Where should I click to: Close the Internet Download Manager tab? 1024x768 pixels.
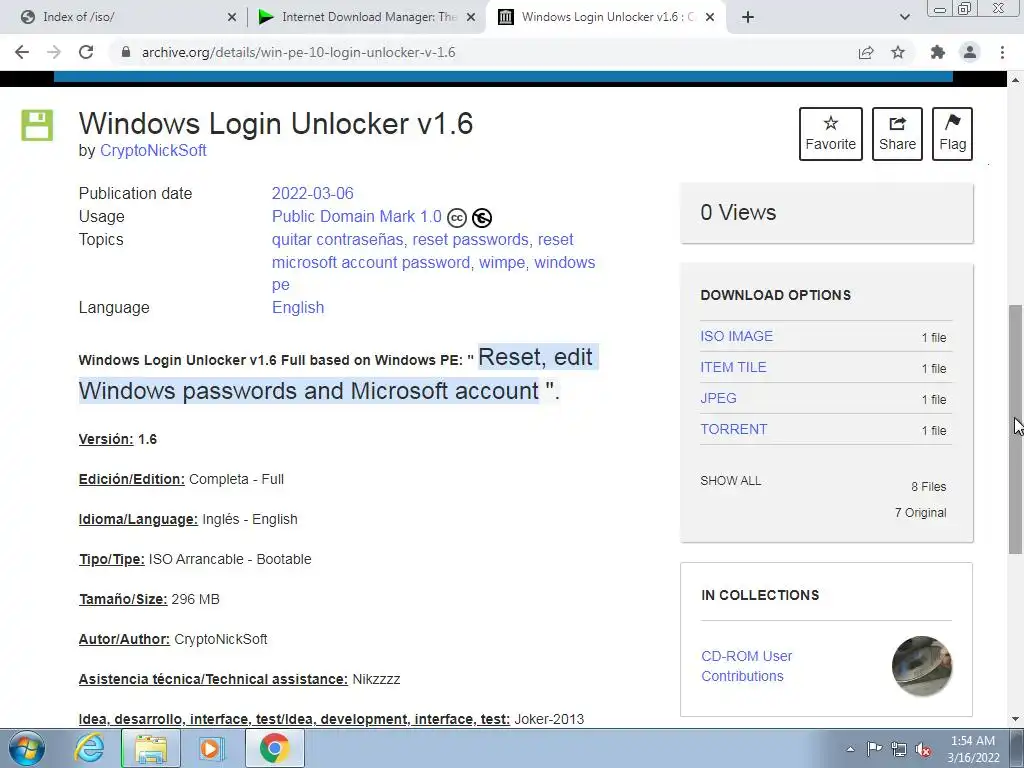(x=470, y=17)
